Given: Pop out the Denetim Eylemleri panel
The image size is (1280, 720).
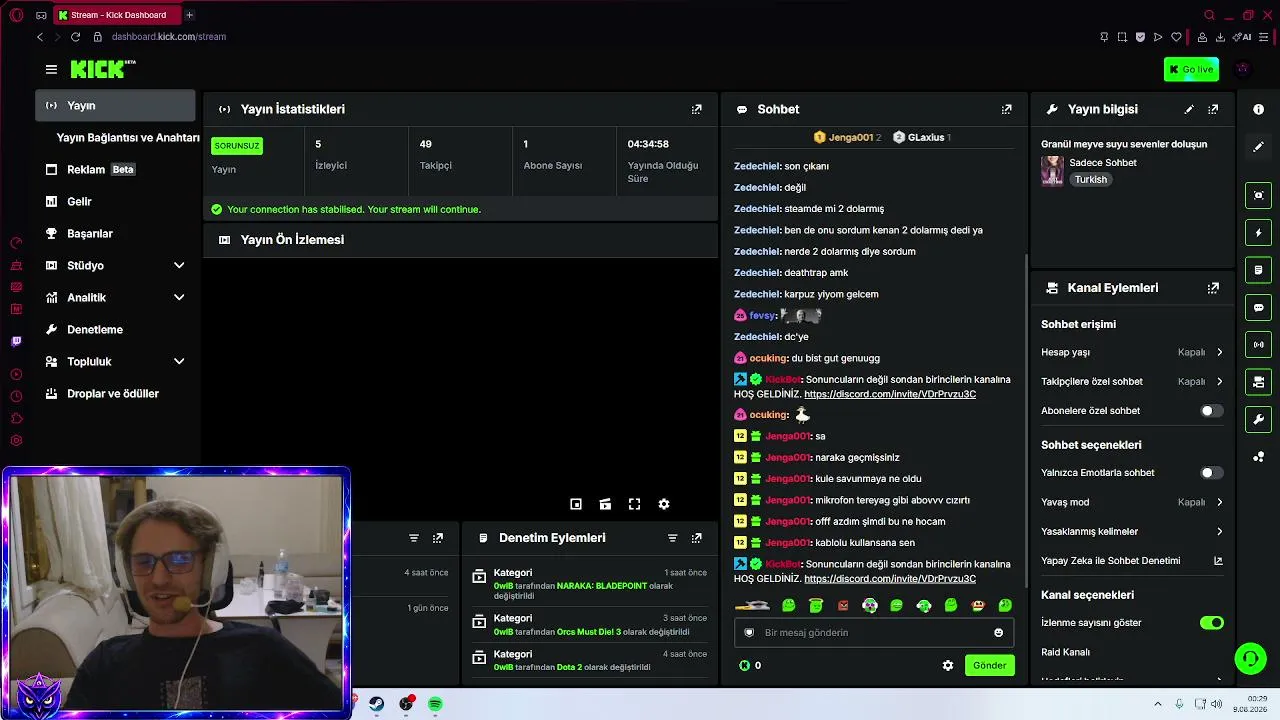Looking at the screenshot, I should pos(697,538).
